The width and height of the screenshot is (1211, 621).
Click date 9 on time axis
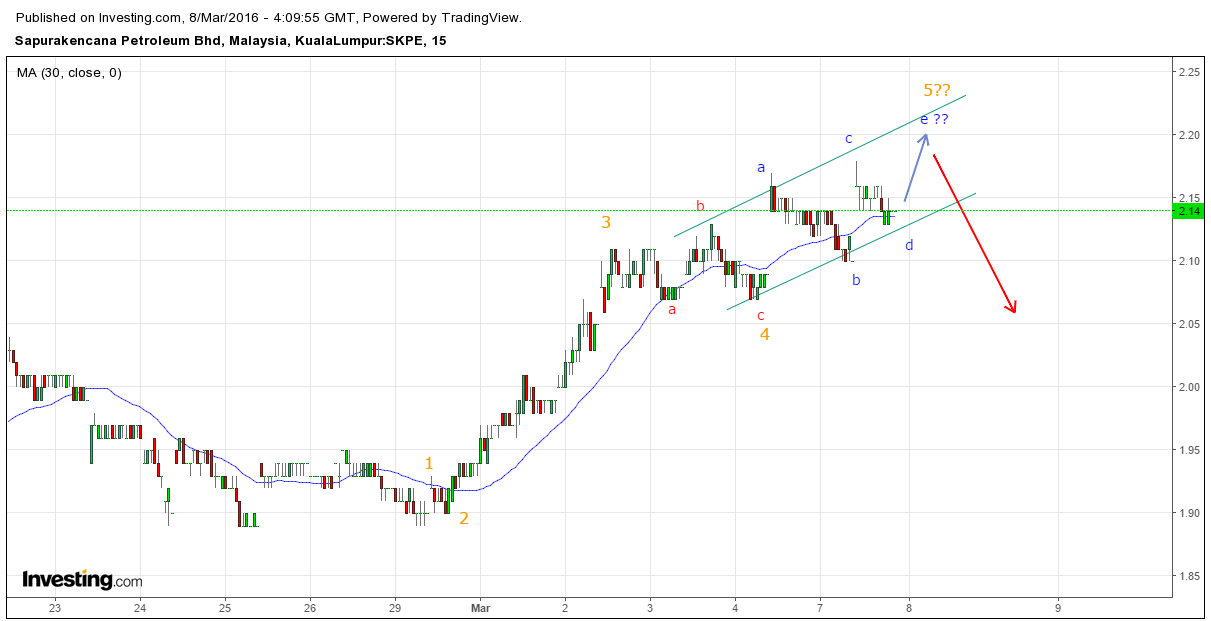1058,608
